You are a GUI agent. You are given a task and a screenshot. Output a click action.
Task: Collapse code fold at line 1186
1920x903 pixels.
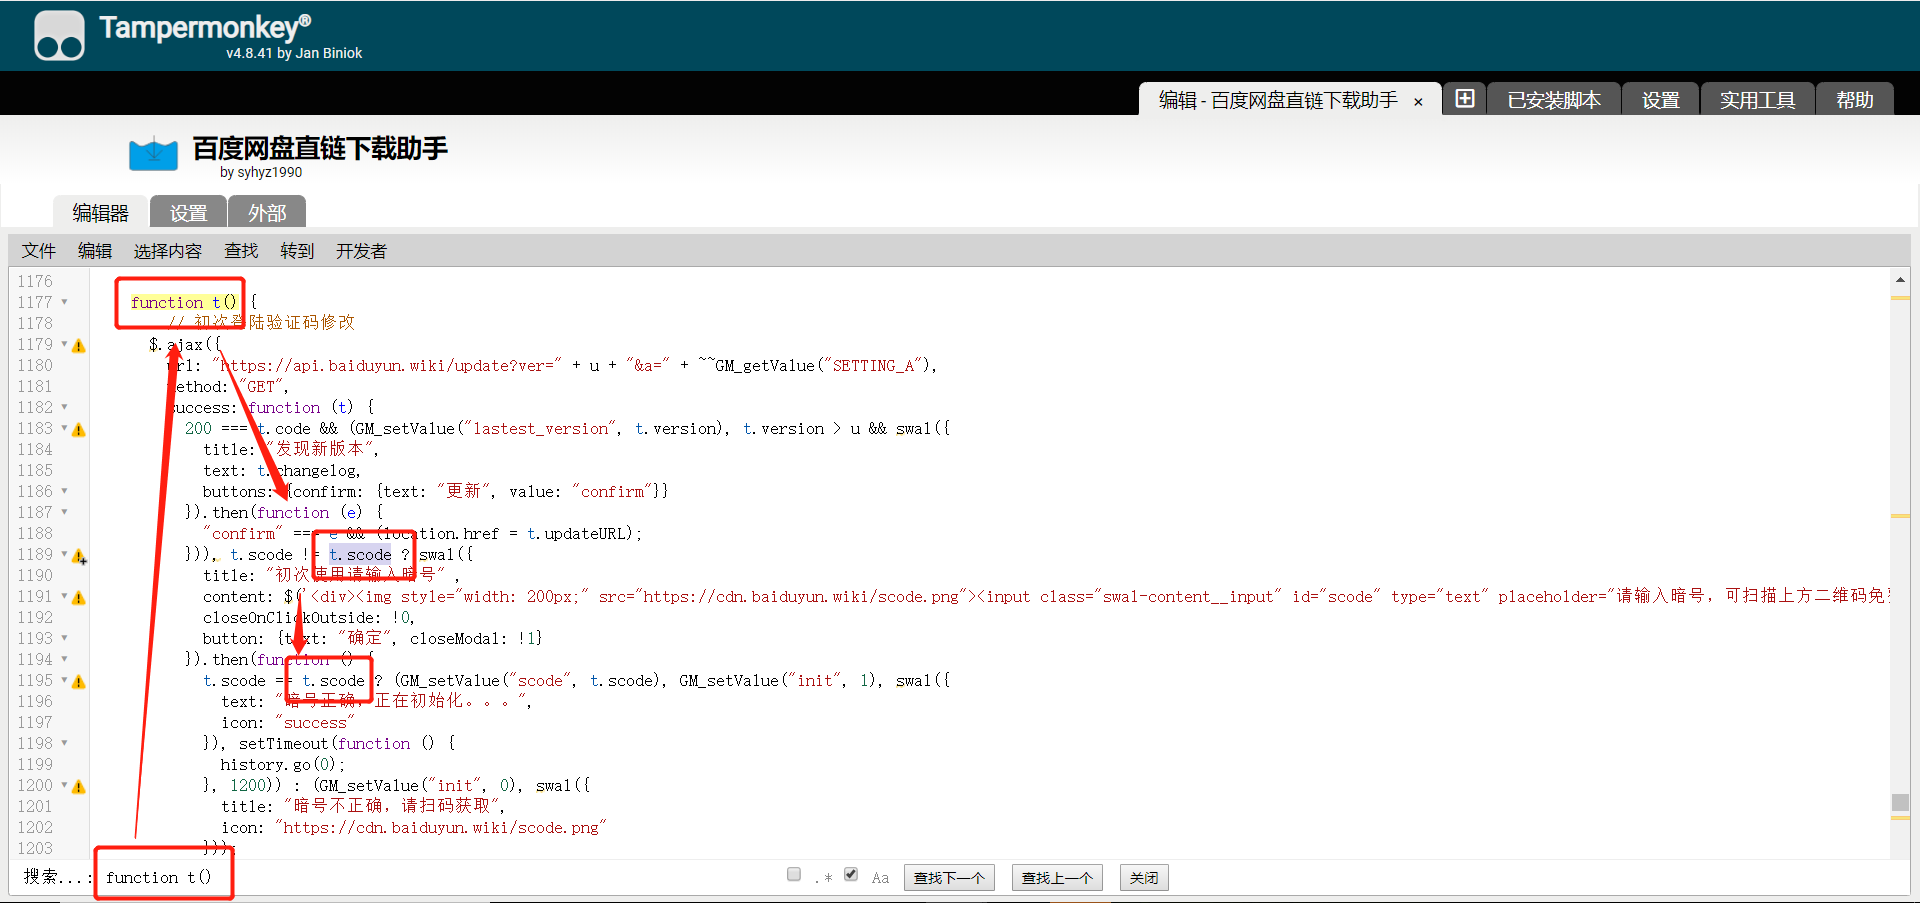(x=65, y=491)
